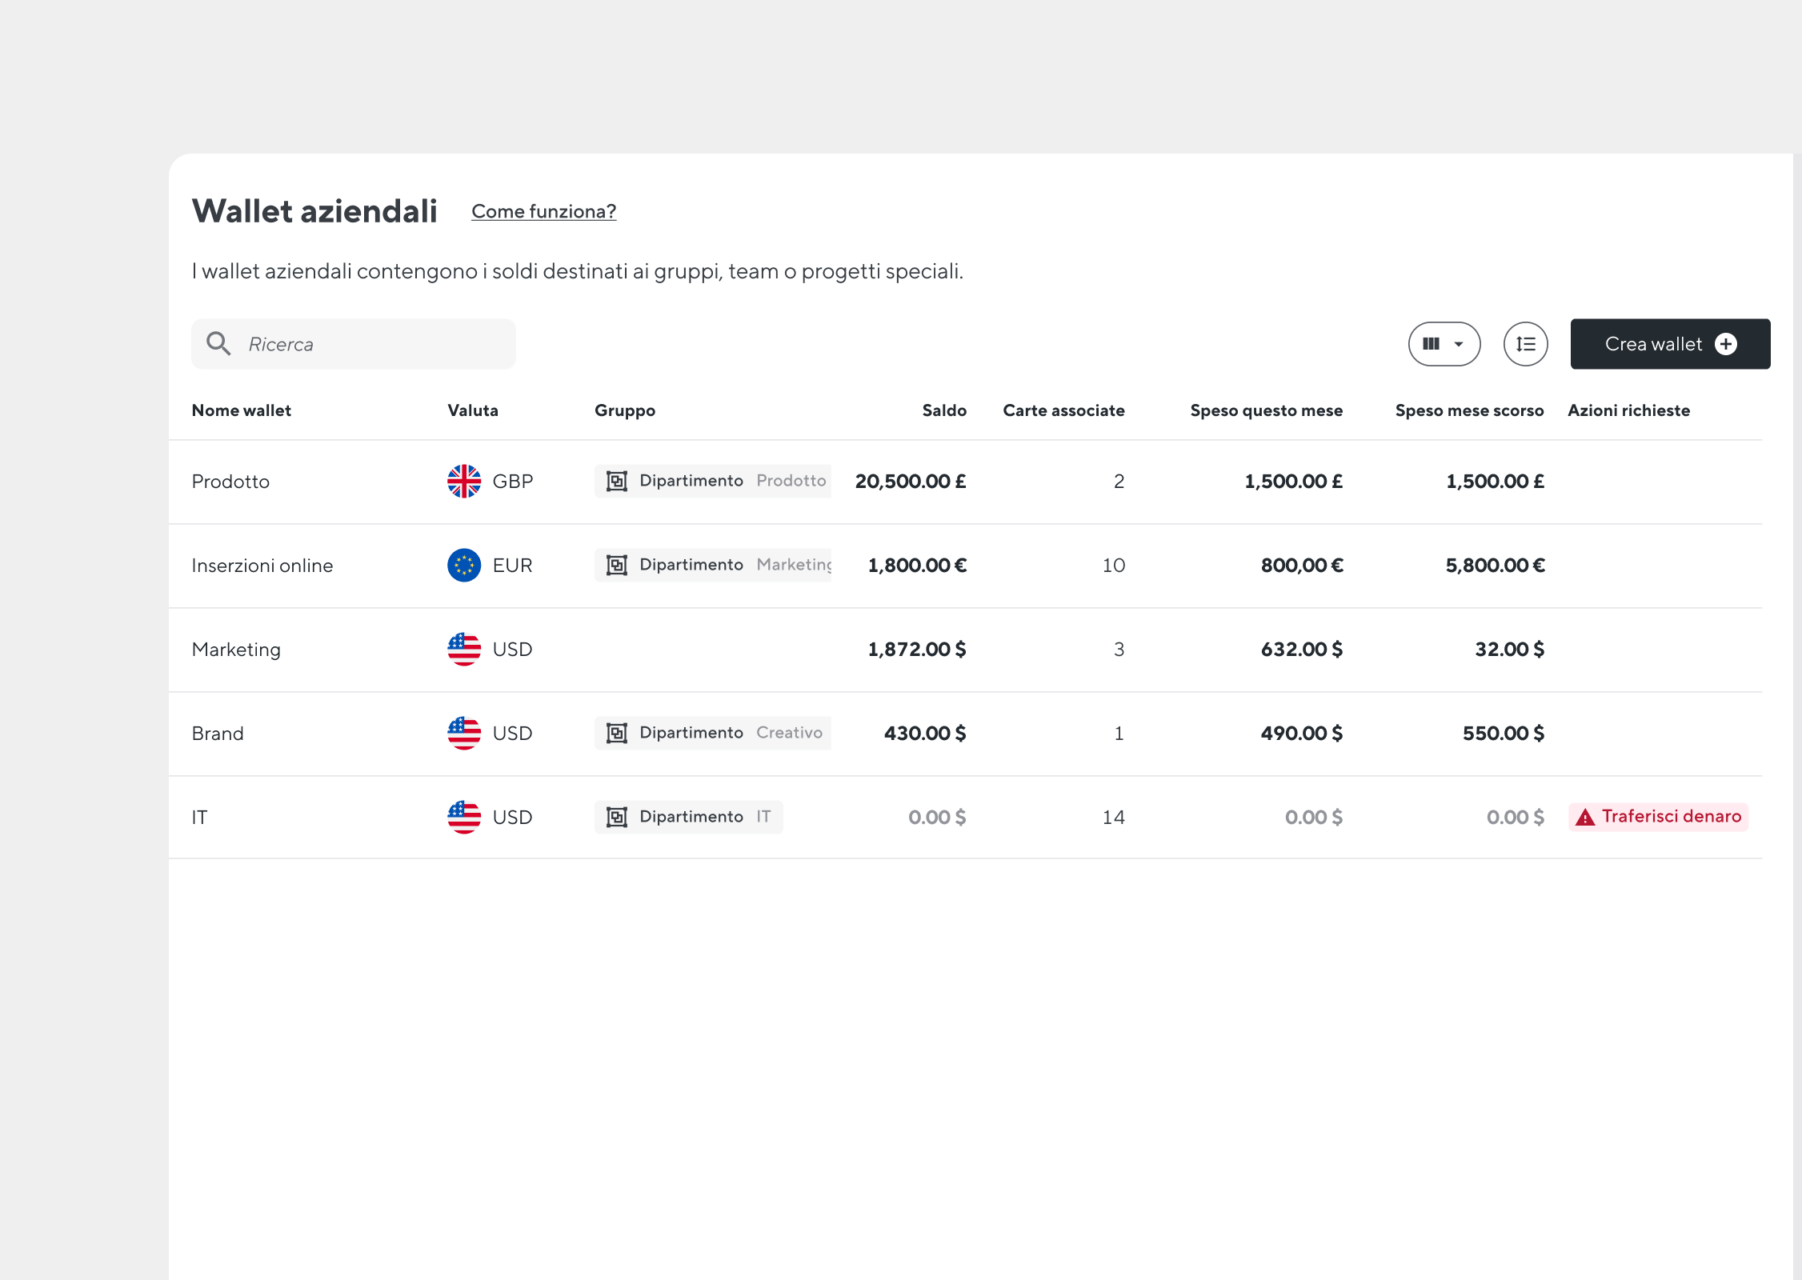Viewport: 1802px width, 1280px height.
Task: Focus the Ricerca search field
Action: coord(353,344)
